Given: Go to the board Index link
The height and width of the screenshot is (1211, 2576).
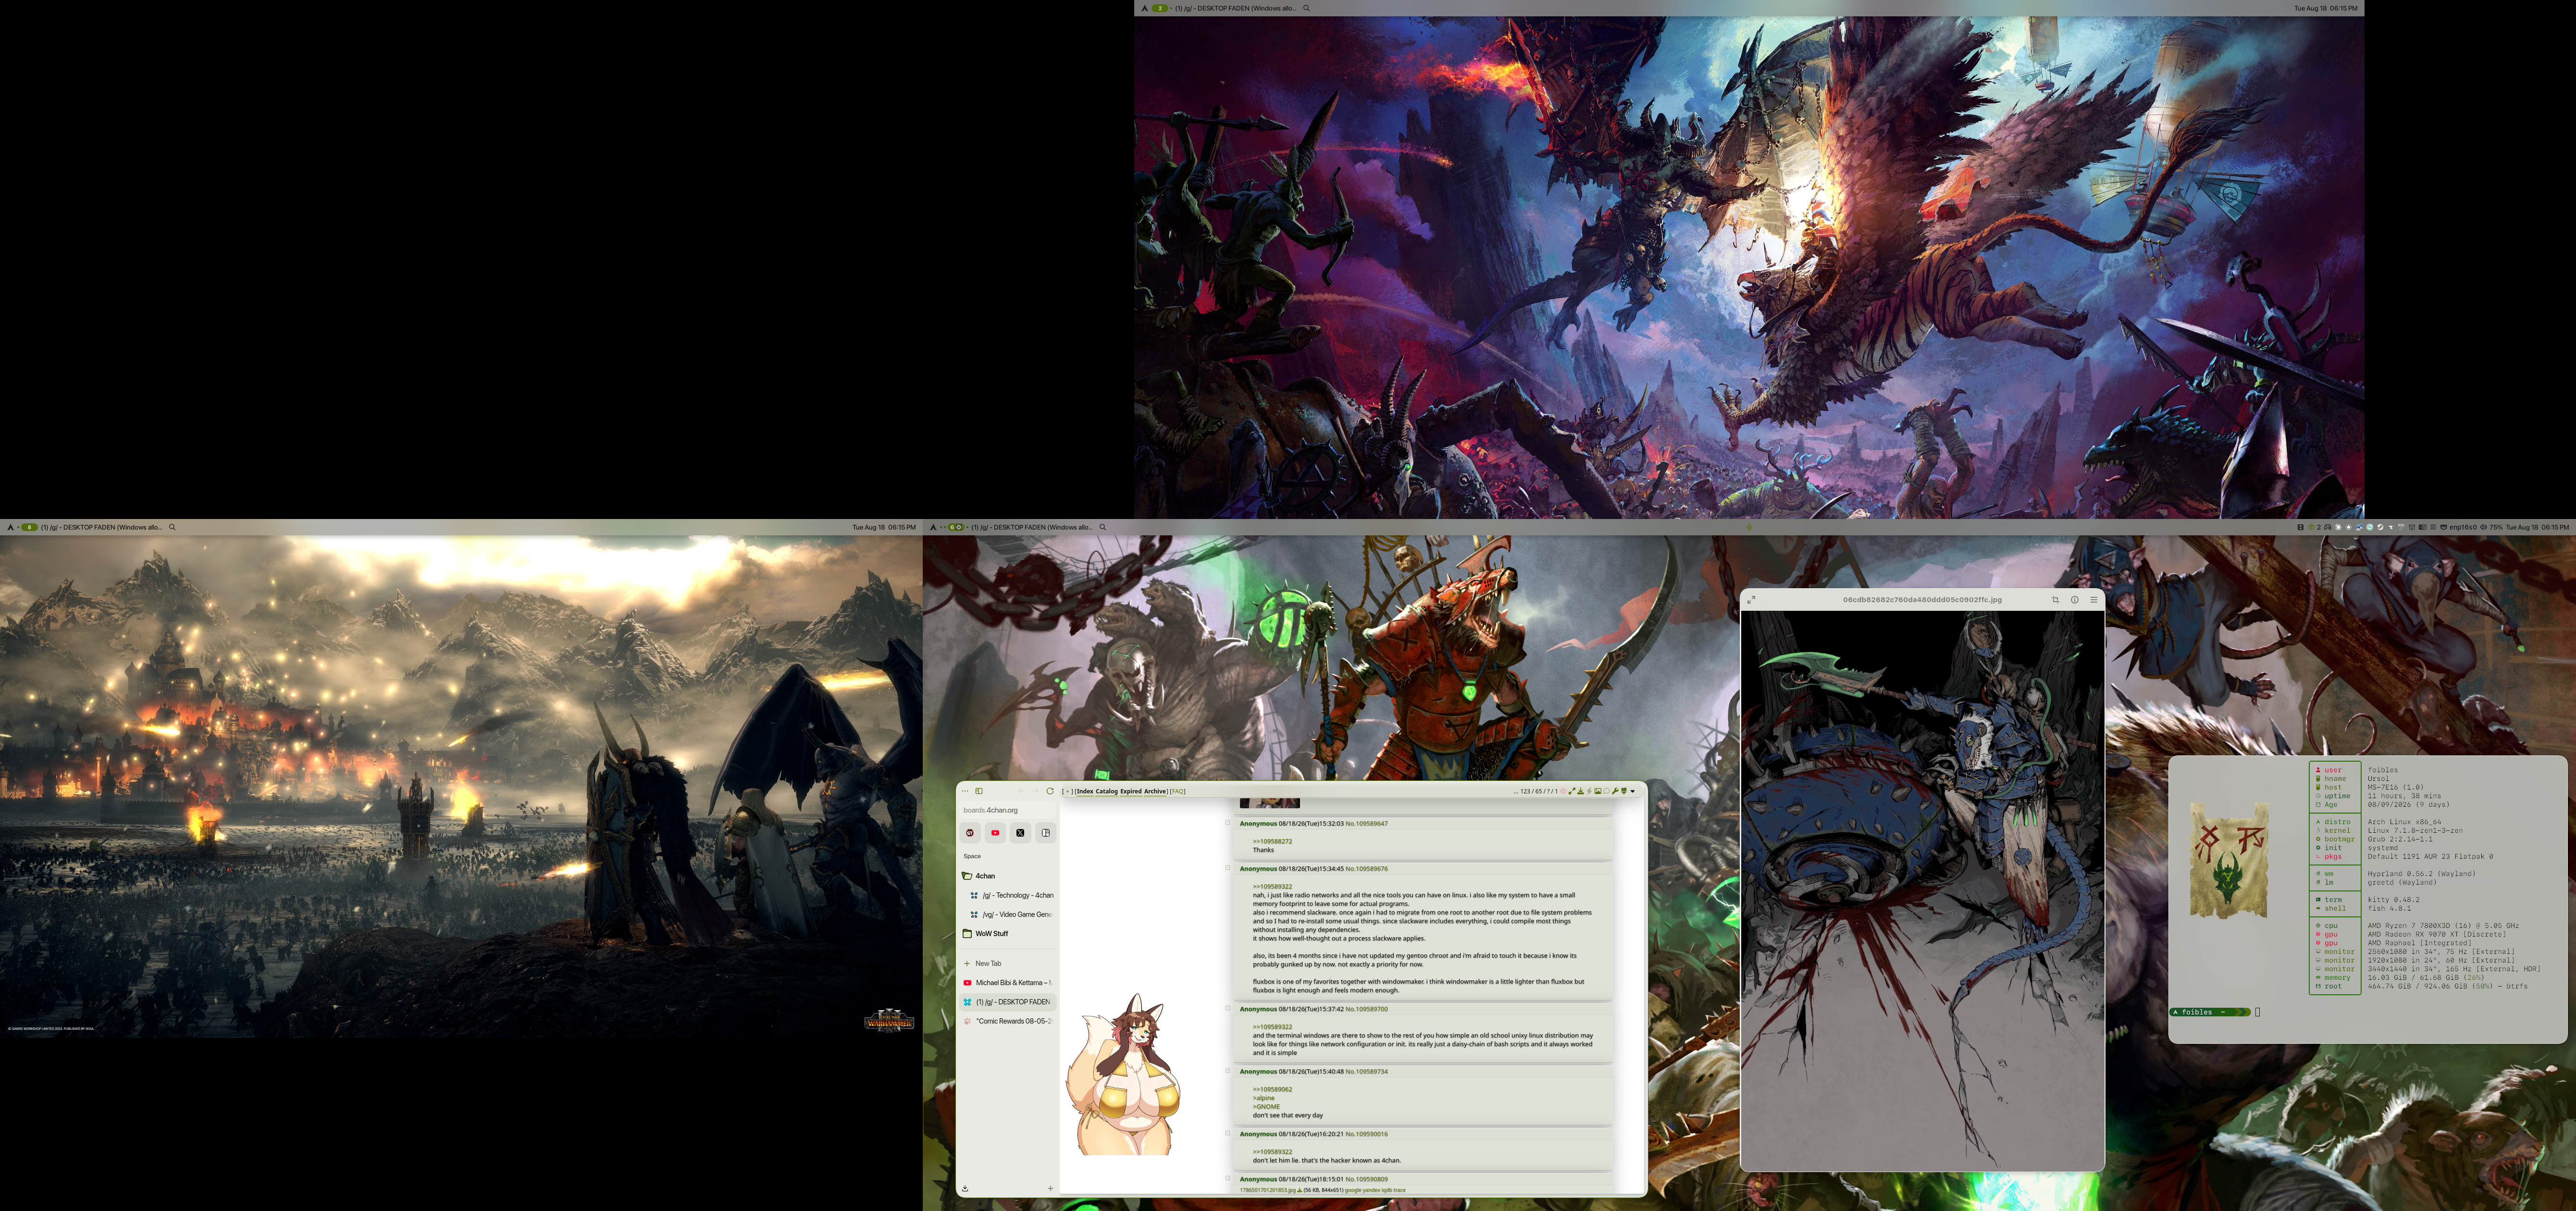Looking at the screenshot, I should pyautogui.click(x=1084, y=791).
